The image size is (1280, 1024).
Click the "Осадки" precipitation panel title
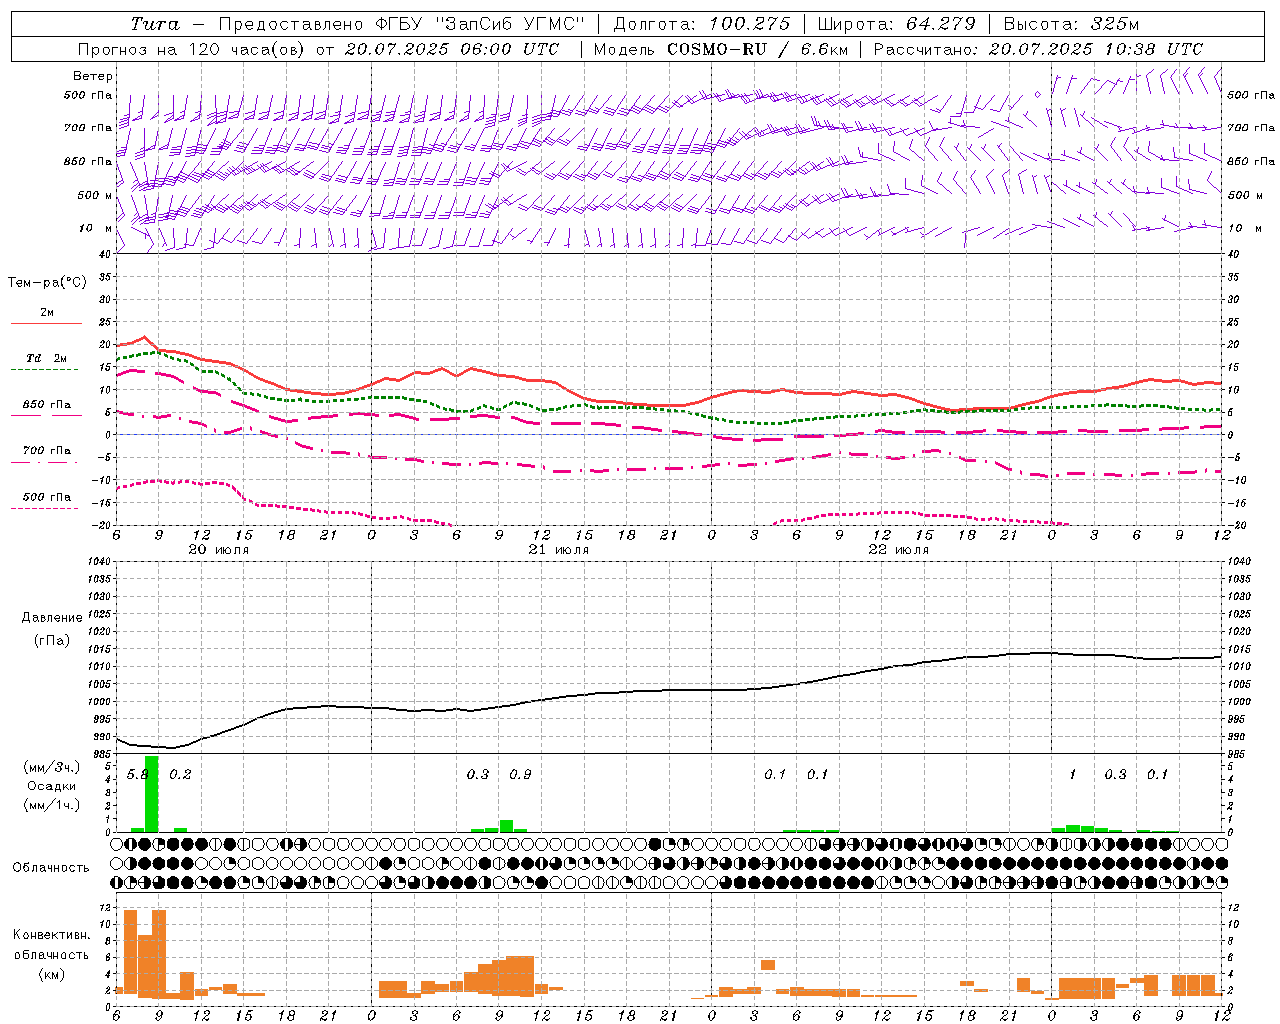(50, 786)
